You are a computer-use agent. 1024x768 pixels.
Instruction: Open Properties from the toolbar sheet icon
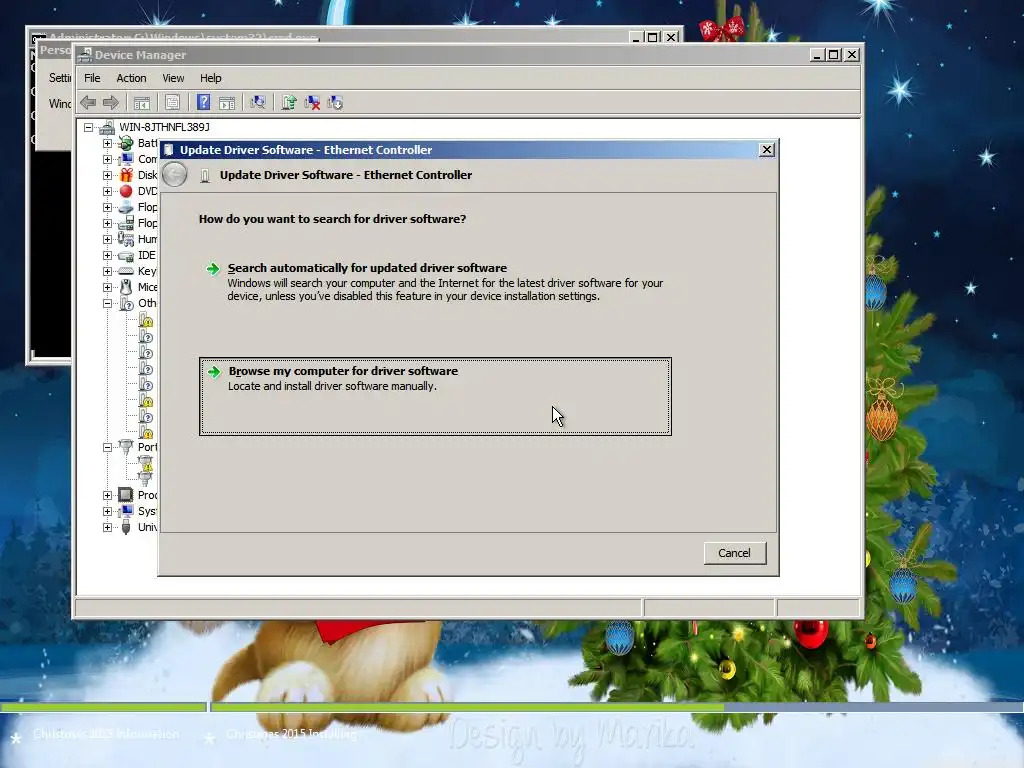172,103
